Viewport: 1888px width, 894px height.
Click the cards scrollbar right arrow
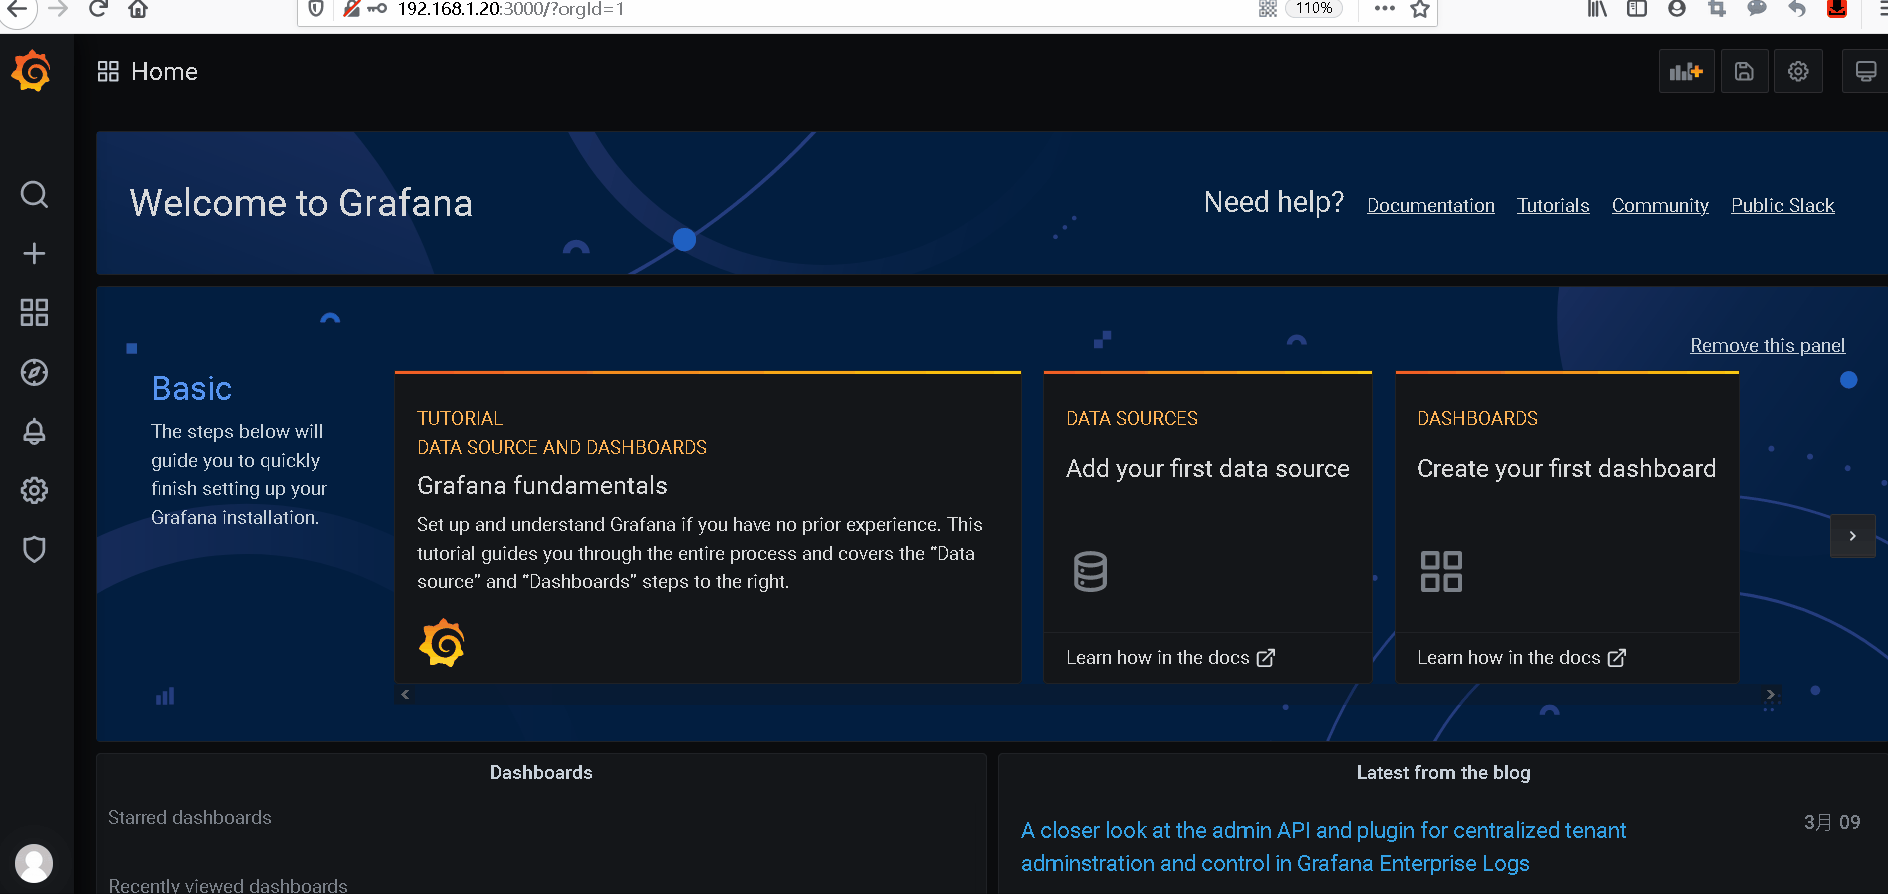tap(1770, 694)
